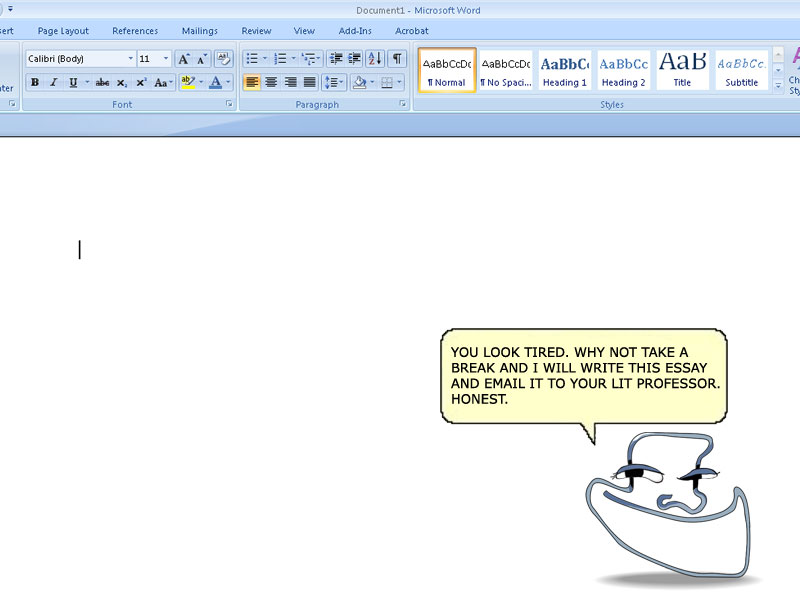Increase paragraph indent
This screenshot has width=800, height=600.
point(355,59)
